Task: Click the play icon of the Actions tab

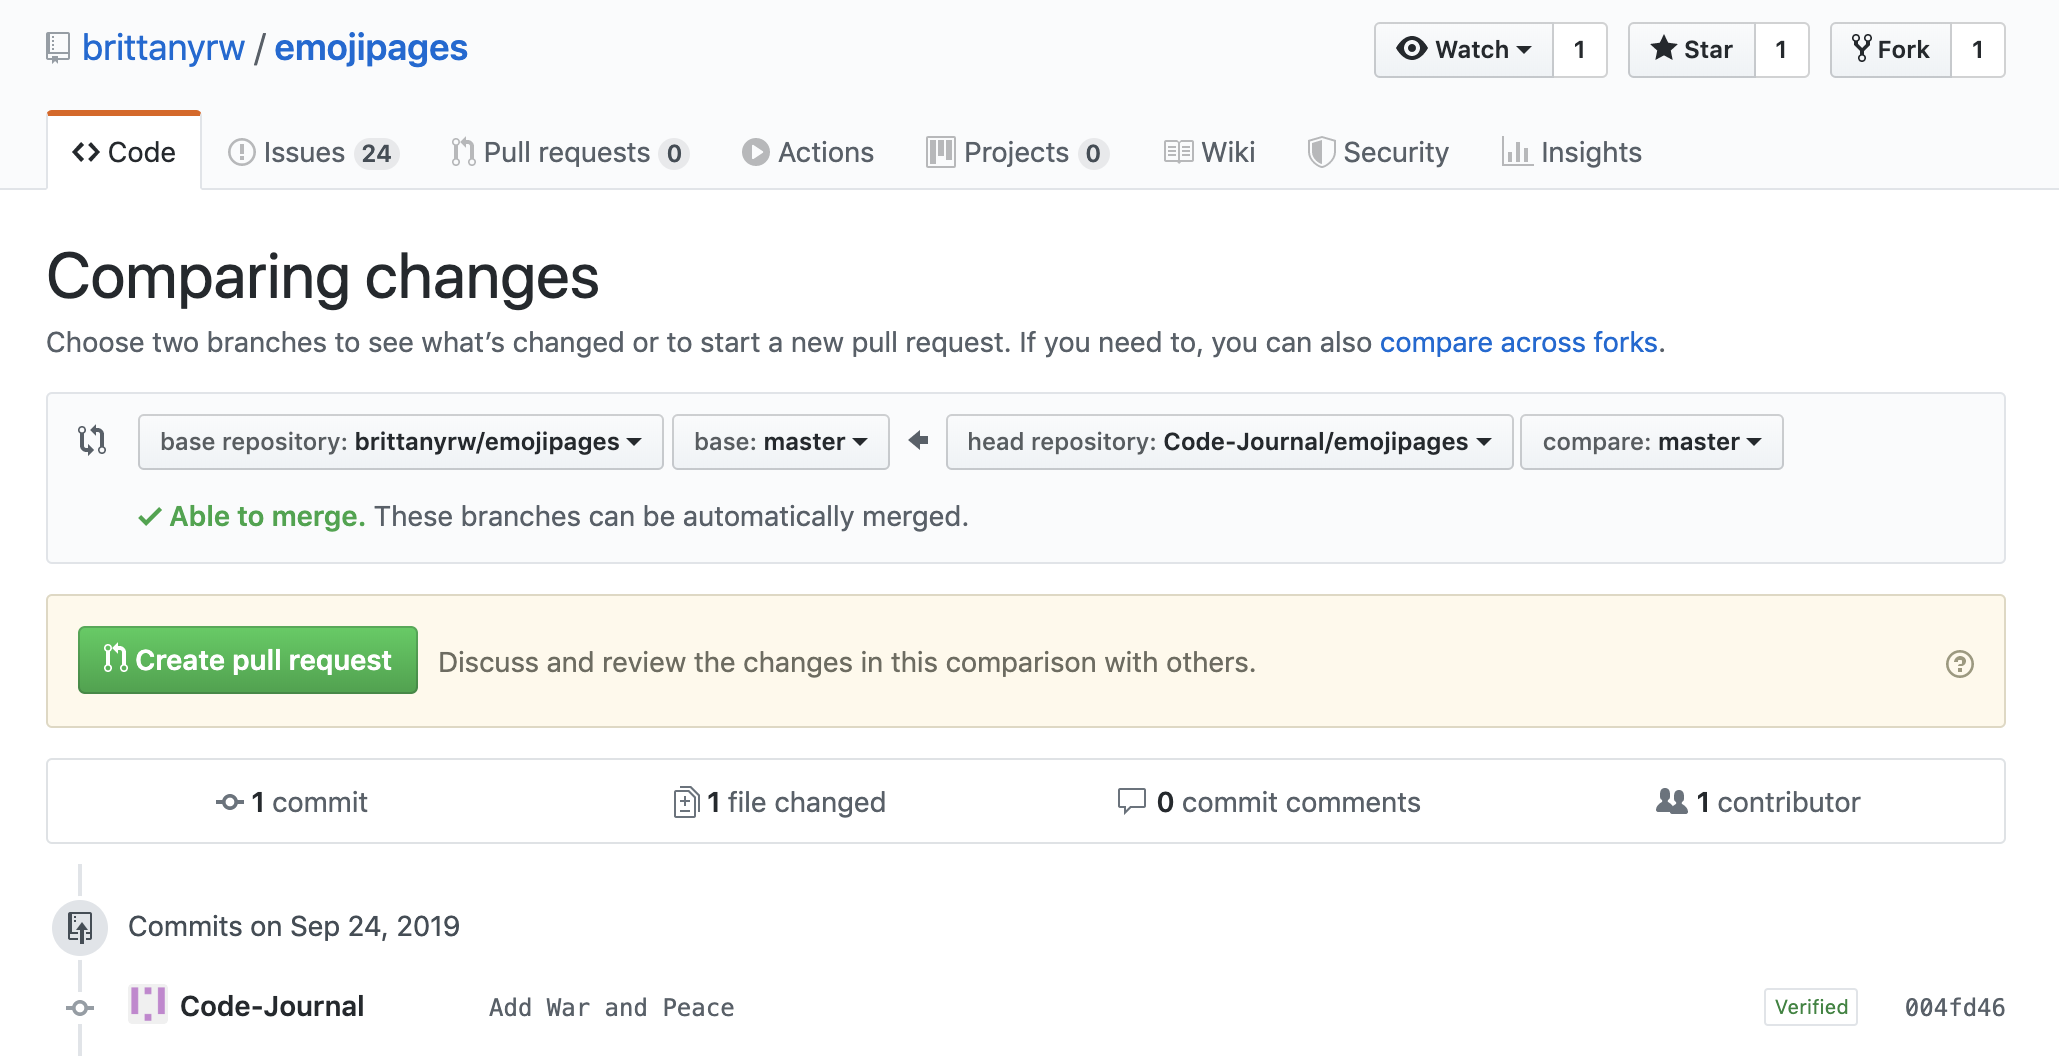Action: [x=756, y=152]
